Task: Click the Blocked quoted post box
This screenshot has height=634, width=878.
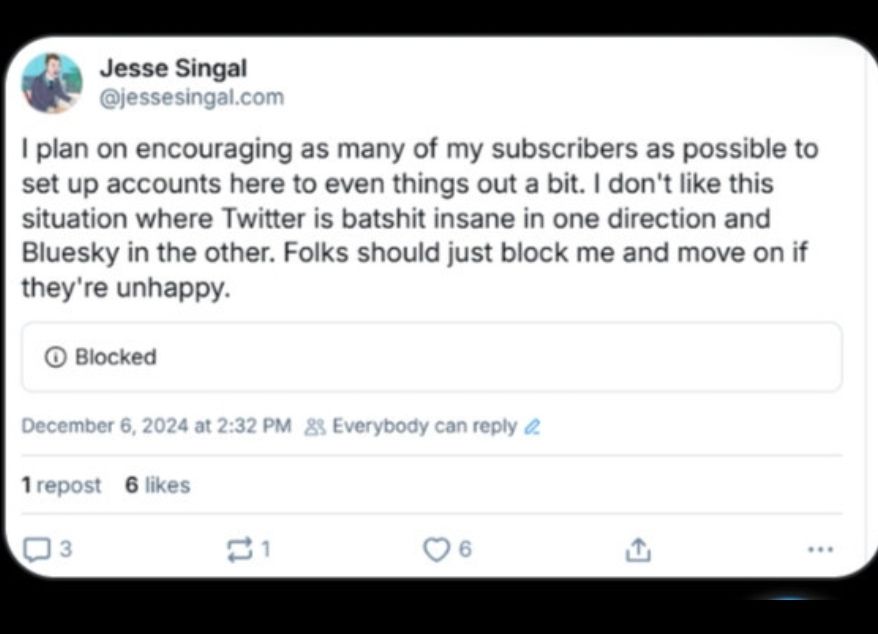Action: click(x=430, y=357)
